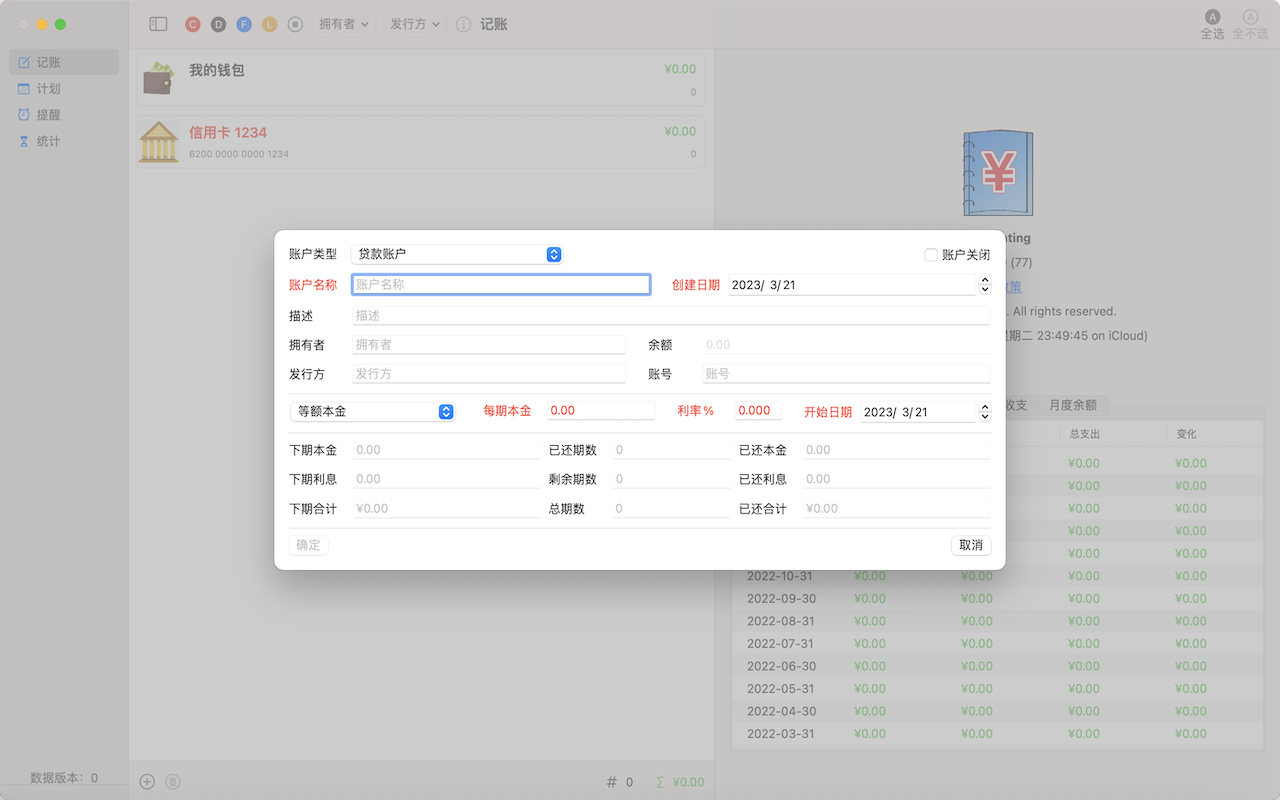Viewport: 1280px width, 800px height.
Task: Select the 信用卡 1234 account name
Action: pos(228,132)
